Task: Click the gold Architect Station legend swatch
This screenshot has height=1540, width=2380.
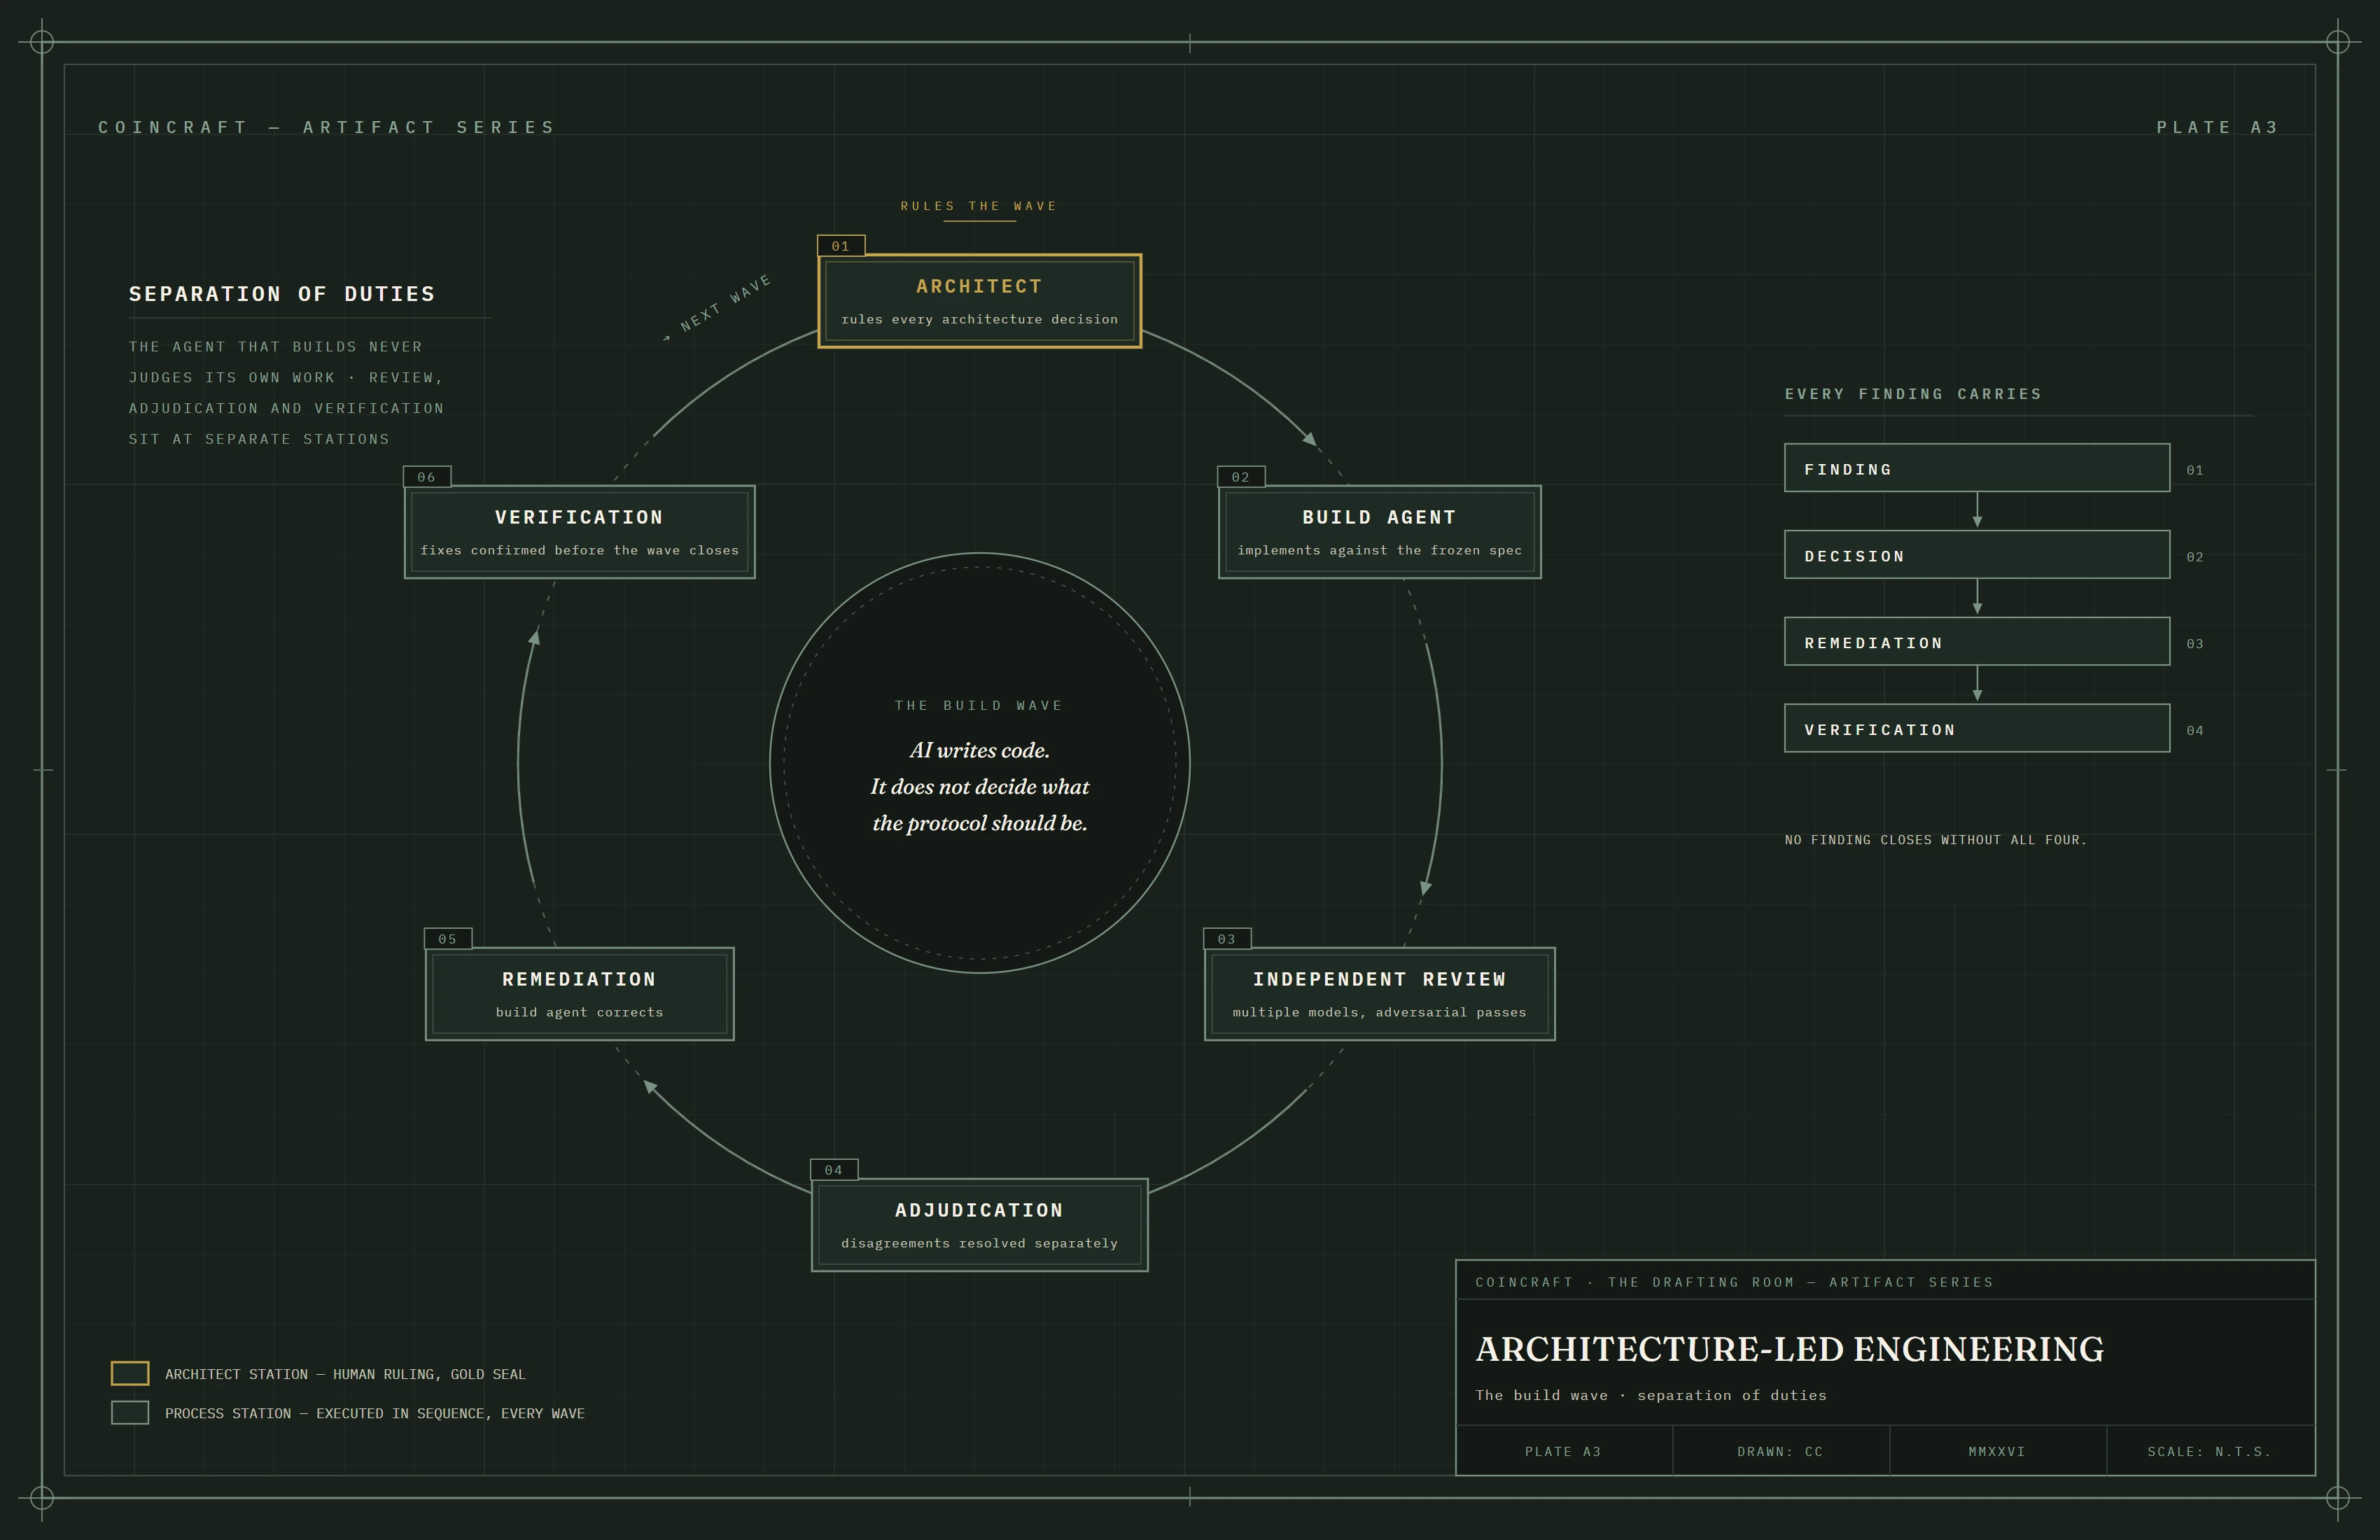Action: (130, 1373)
